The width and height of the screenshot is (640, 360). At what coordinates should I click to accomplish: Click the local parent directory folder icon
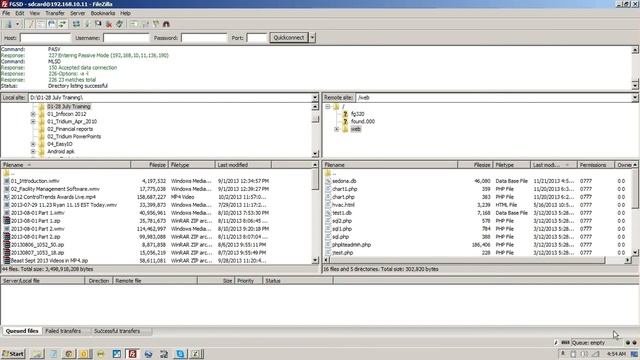pyautogui.click(x=7, y=173)
